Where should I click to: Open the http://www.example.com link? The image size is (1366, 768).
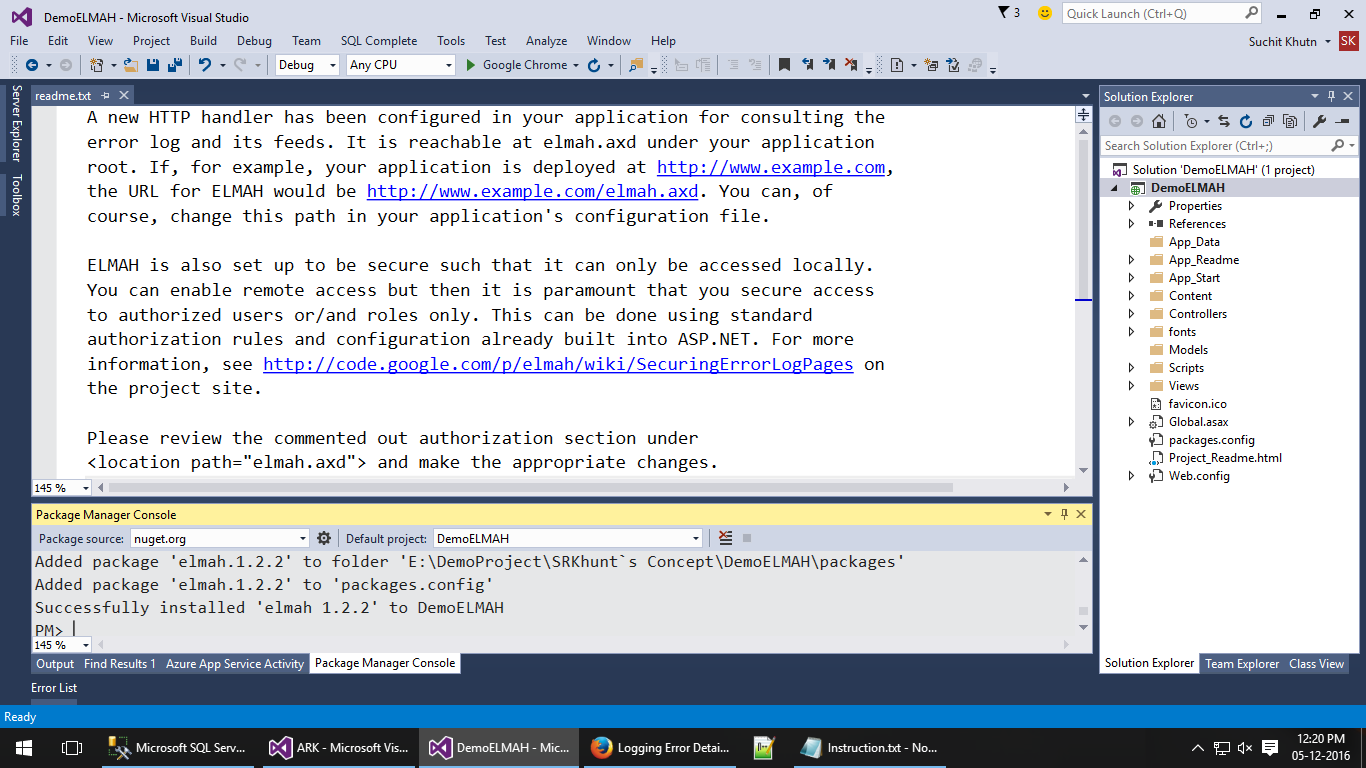771,167
